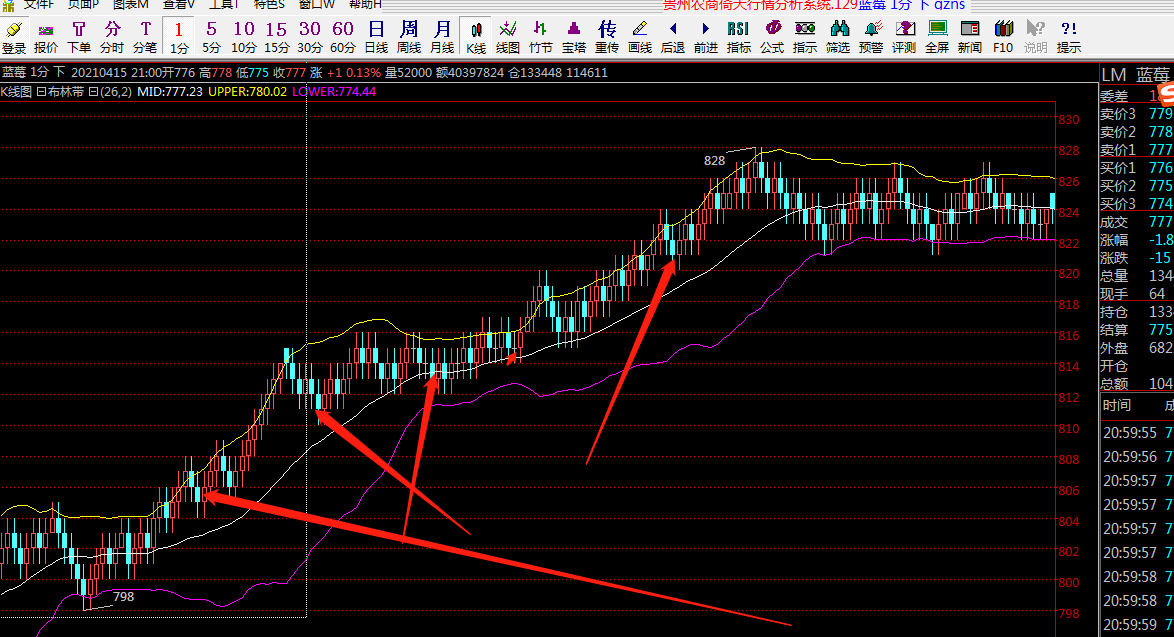Open the 预警 bell alert settings
1174x637 pixels.
[871, 37]
